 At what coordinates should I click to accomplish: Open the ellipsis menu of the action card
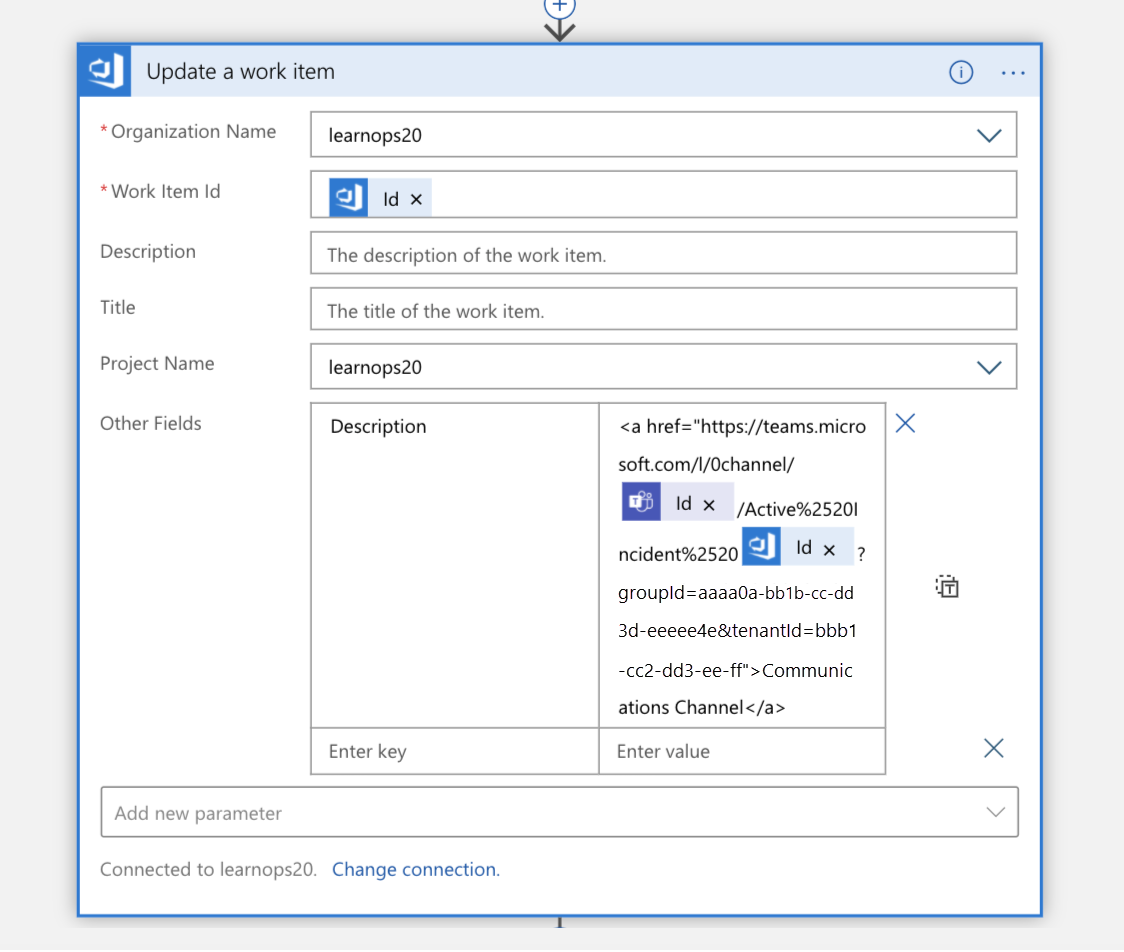point(1012,73)
